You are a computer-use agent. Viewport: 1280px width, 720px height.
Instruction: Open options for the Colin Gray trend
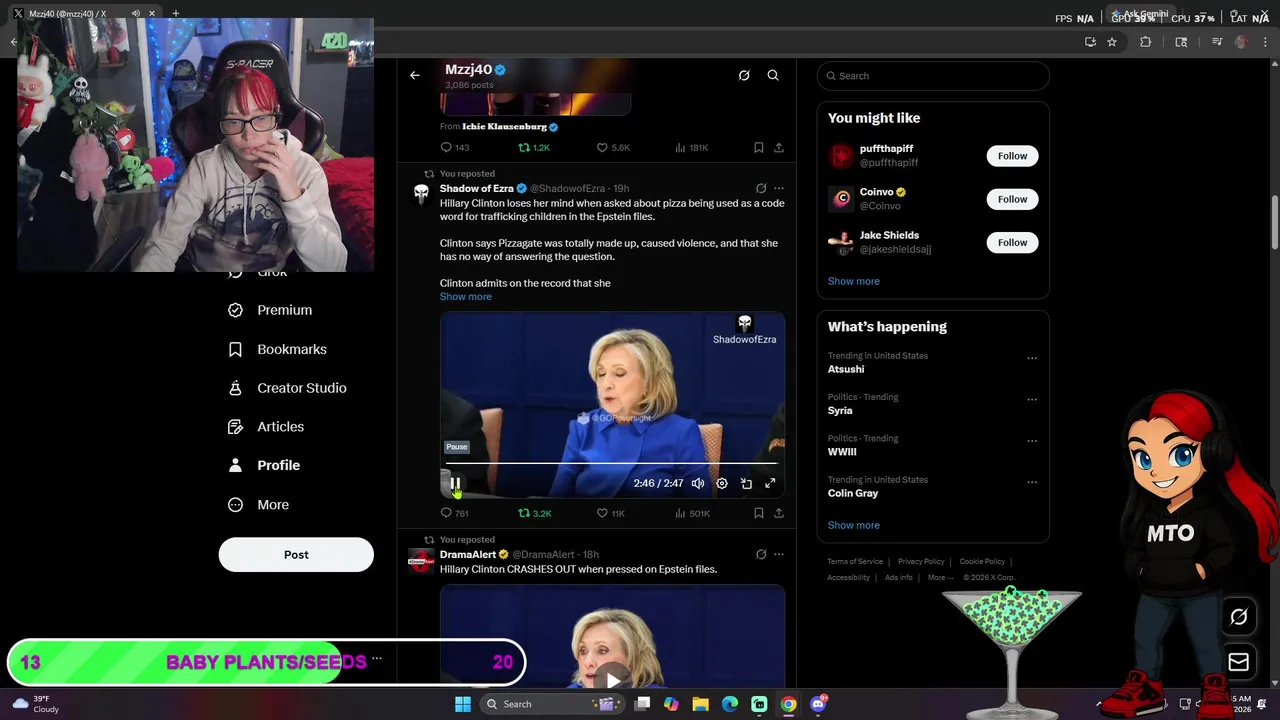pyautogui.click(x=1032, y=482)
